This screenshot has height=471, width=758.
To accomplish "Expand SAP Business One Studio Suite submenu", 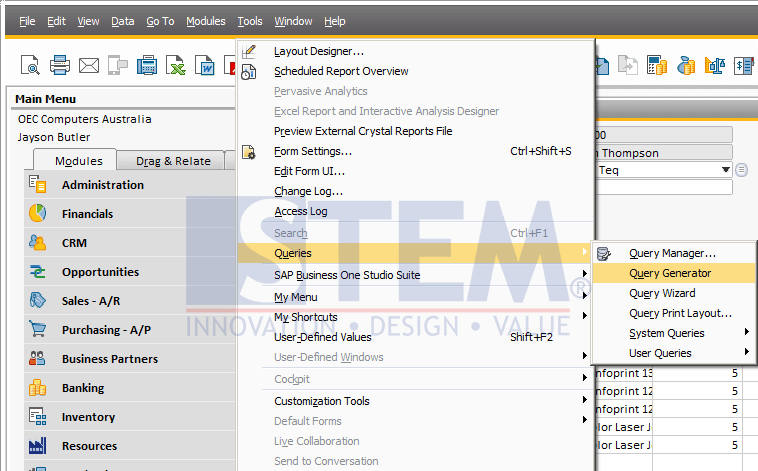I will pos(416,275).
